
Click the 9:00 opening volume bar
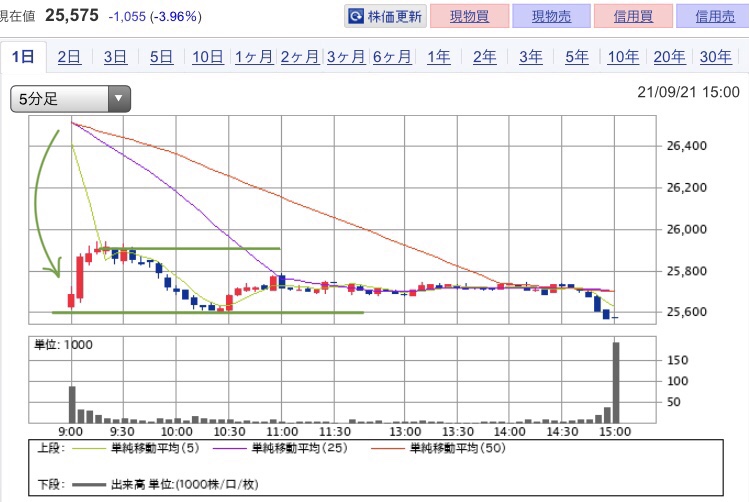72,404
